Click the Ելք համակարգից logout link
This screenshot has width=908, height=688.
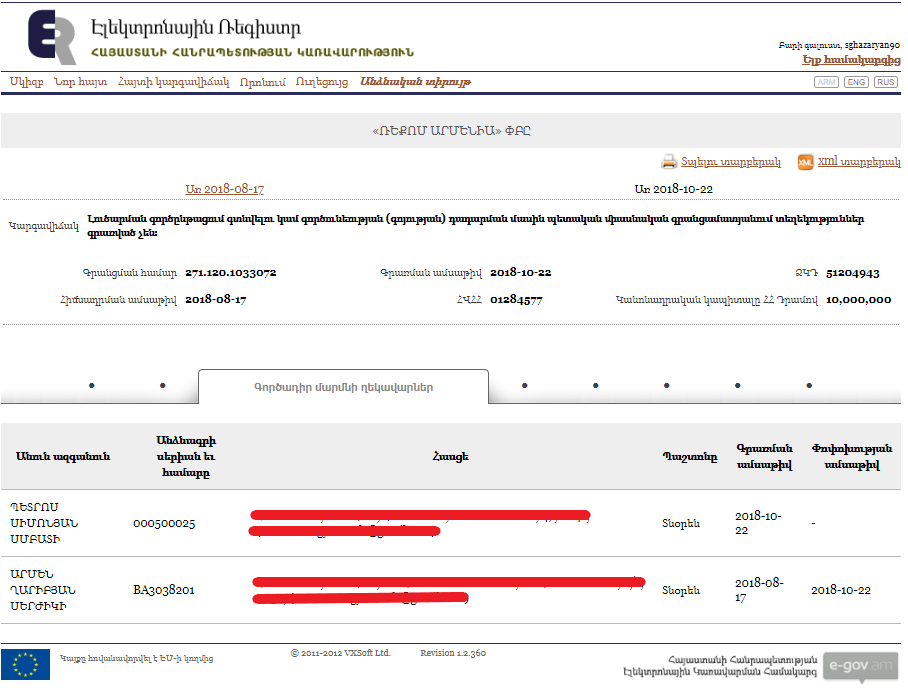tap(851, 60)
